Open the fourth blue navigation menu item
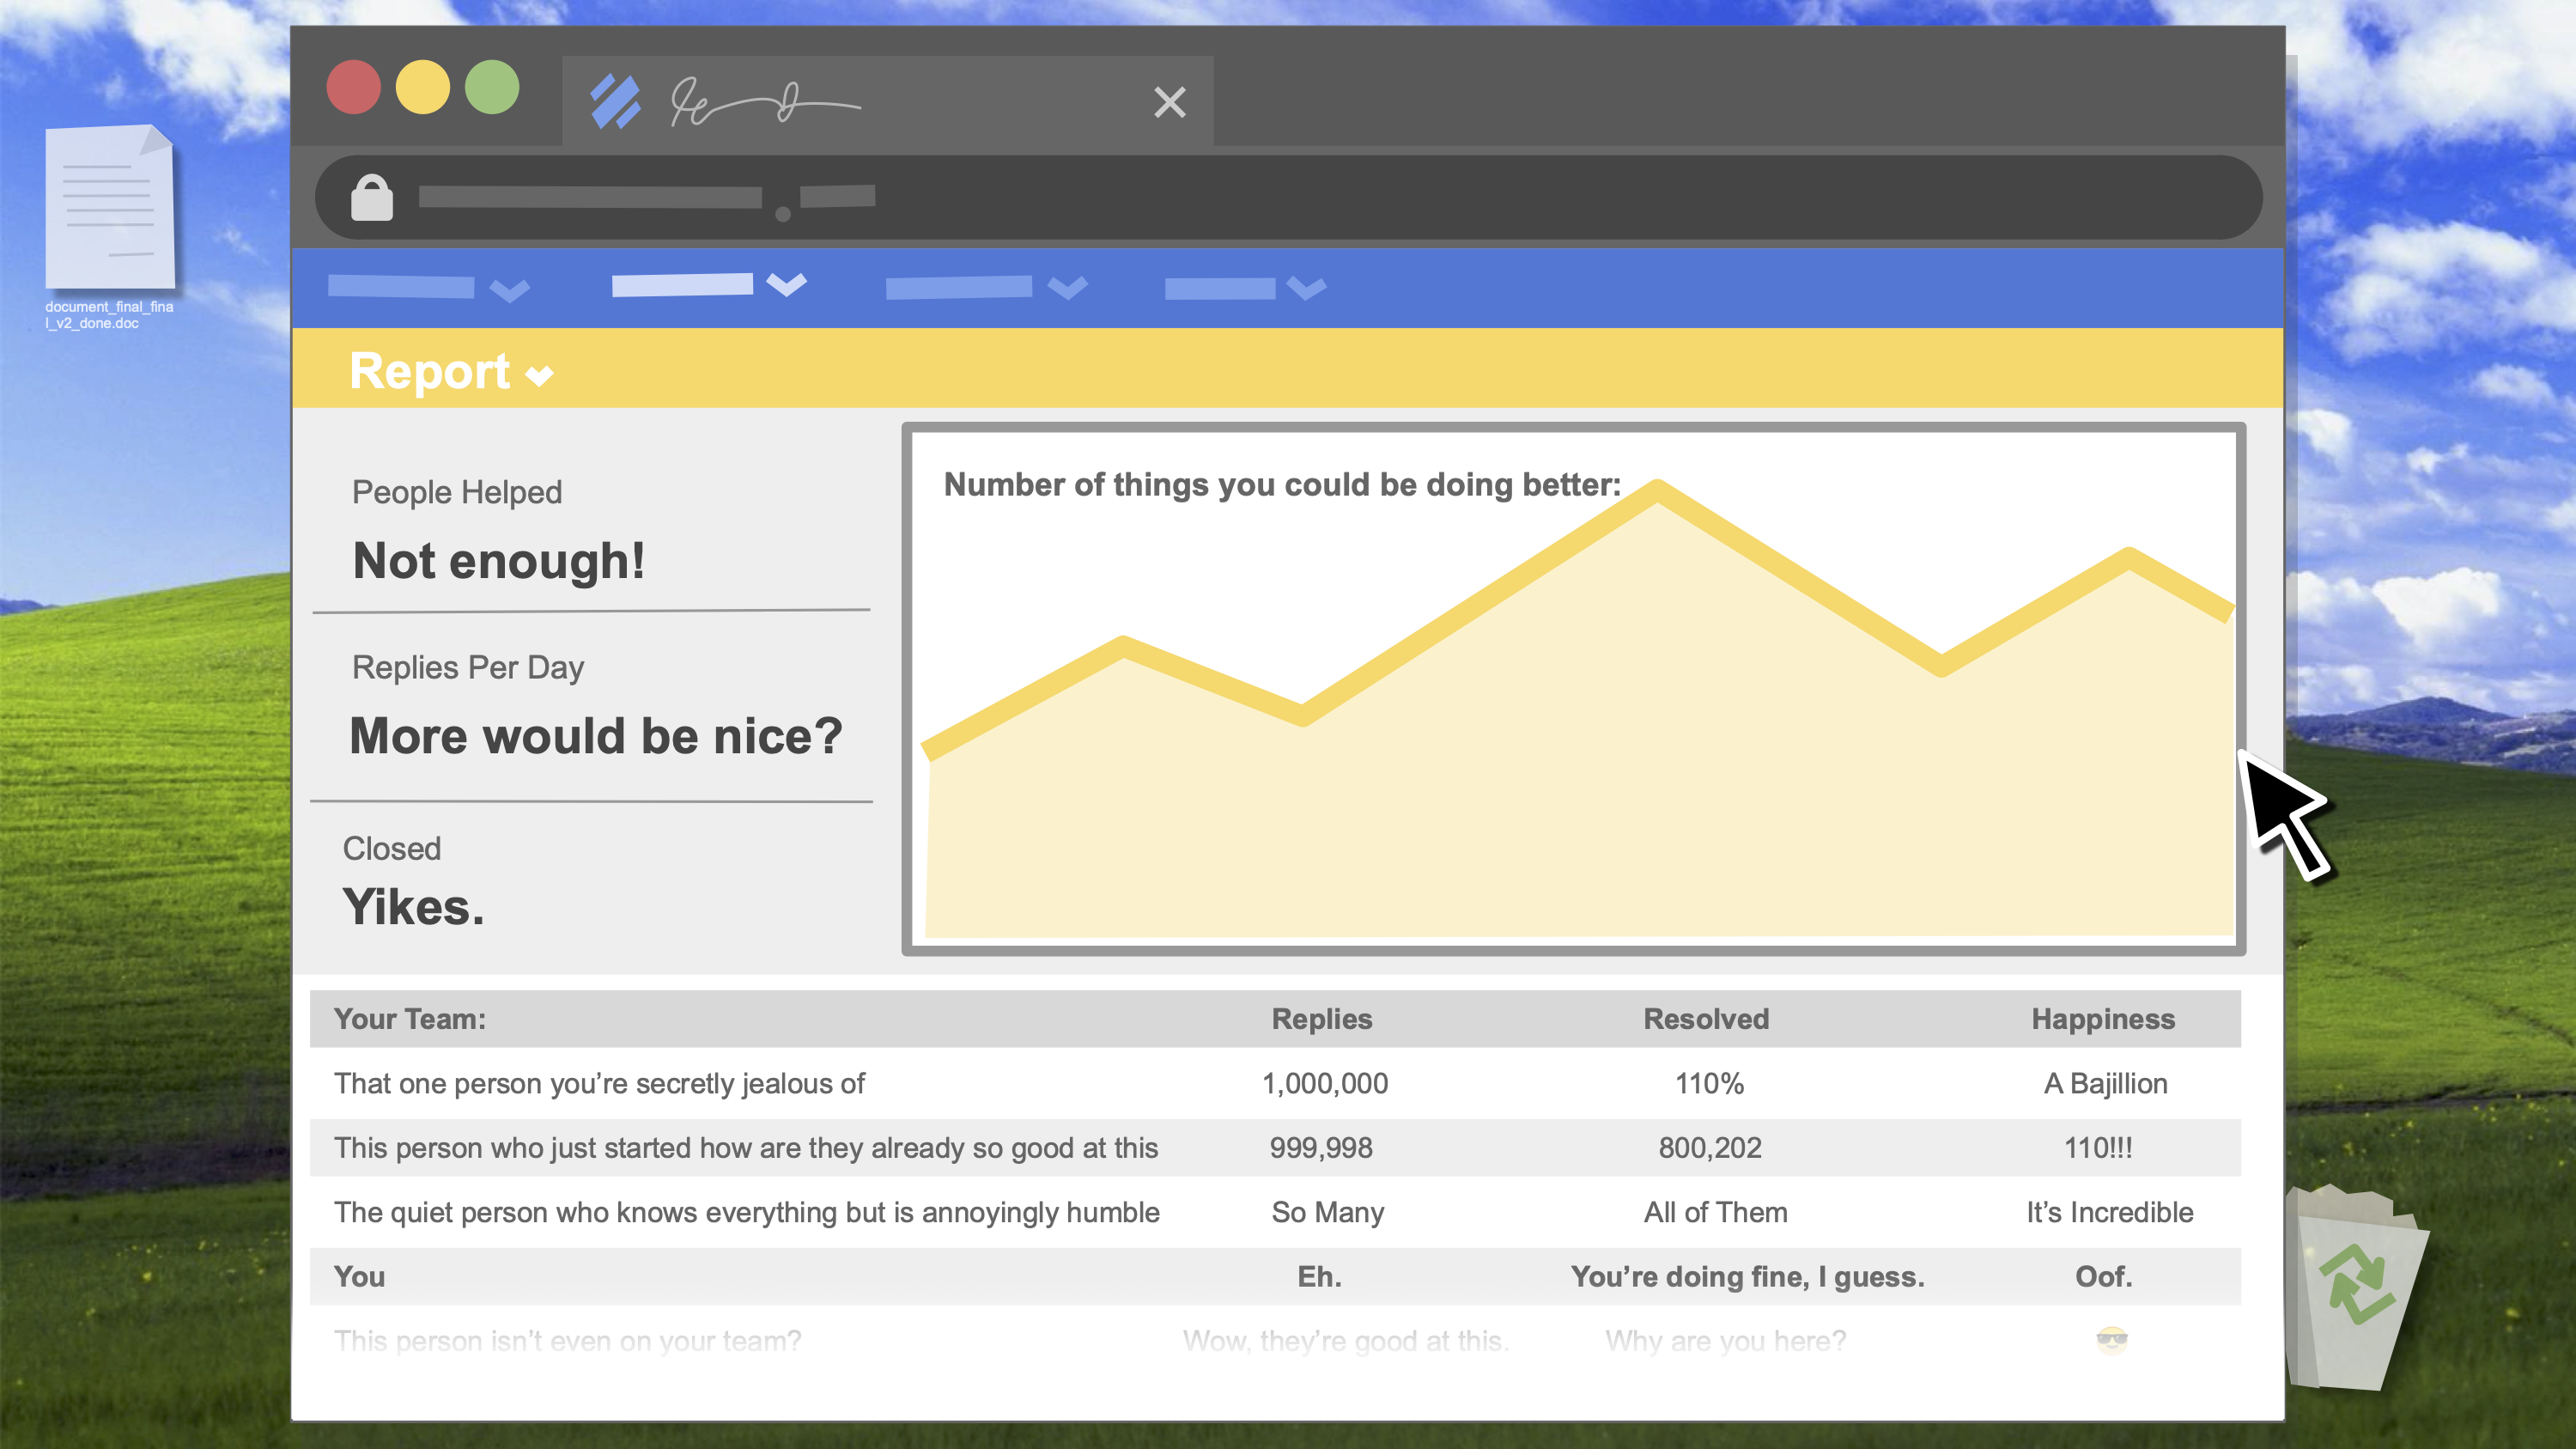The height and width of the screenshot is (1449, 2576). (1220, 288)
